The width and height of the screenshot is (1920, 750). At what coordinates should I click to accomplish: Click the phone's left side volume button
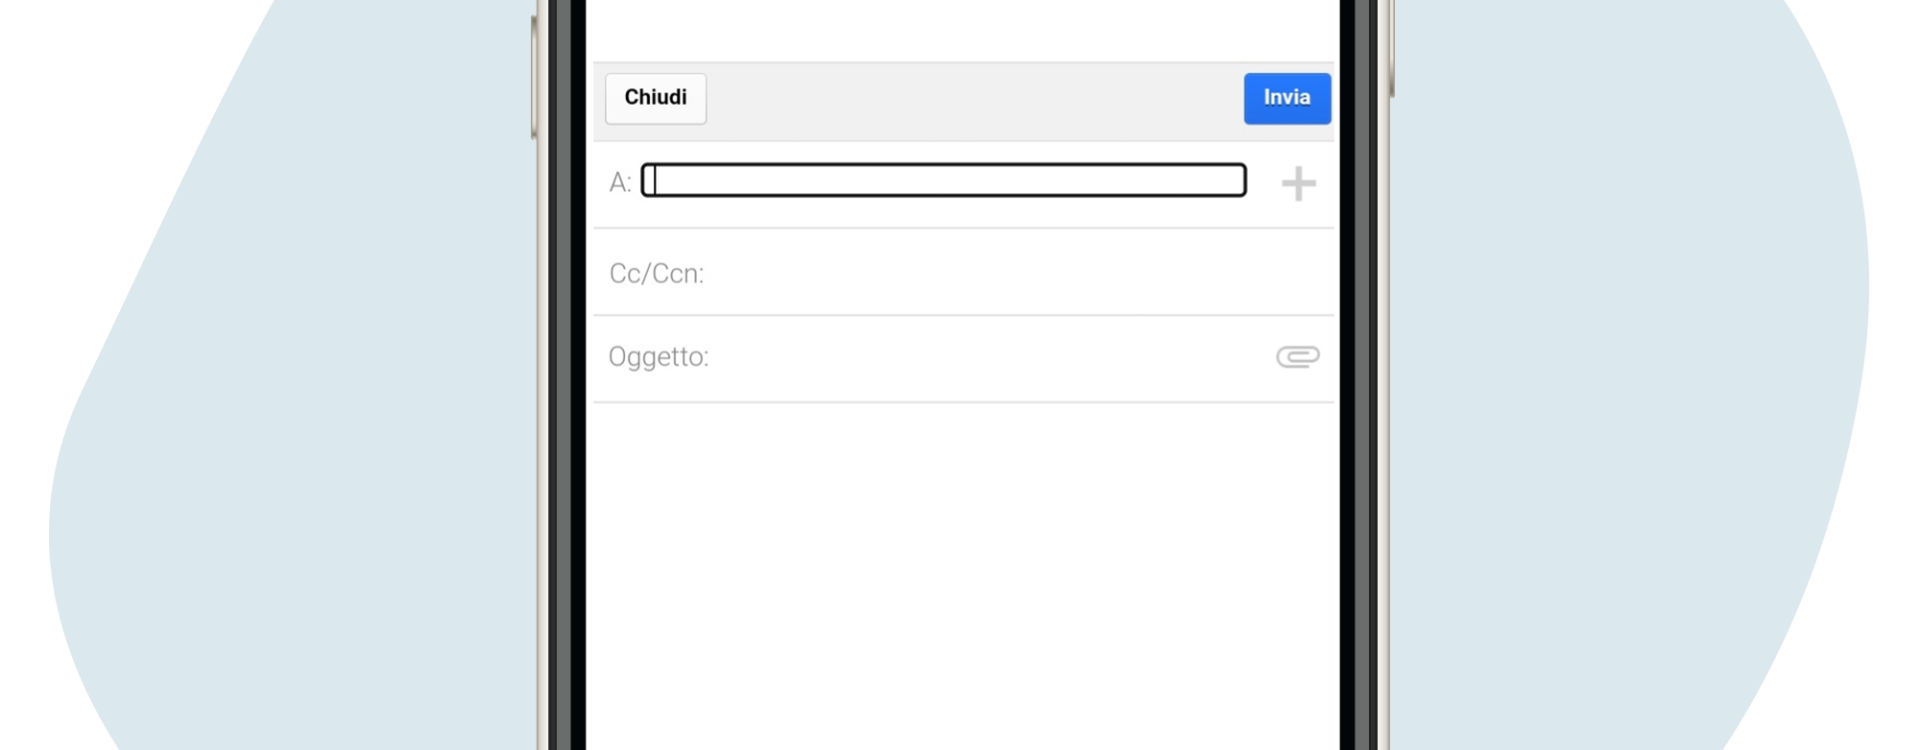(x=534, y=77)
